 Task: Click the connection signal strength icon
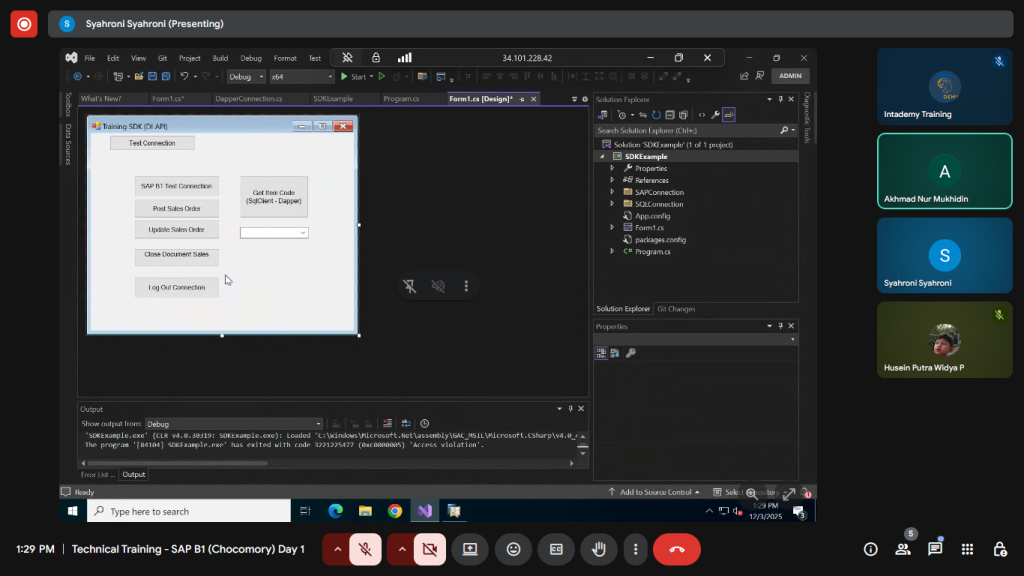[x=405, y=57]
